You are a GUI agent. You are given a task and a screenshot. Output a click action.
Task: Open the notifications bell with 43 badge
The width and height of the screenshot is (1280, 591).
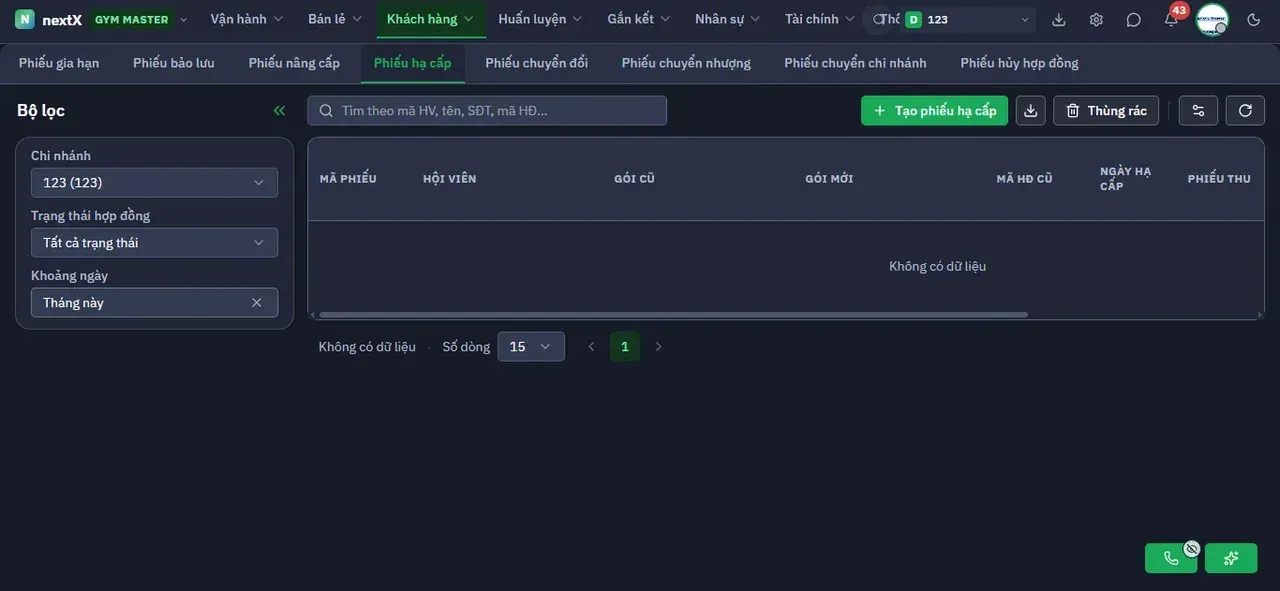point(1171,19)
